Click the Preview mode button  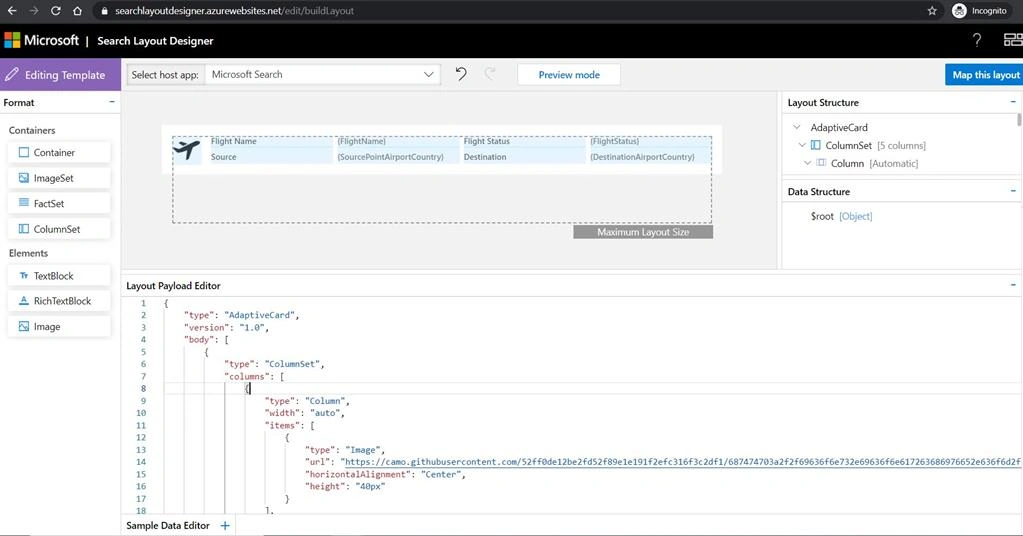click(x=569, y=74)
